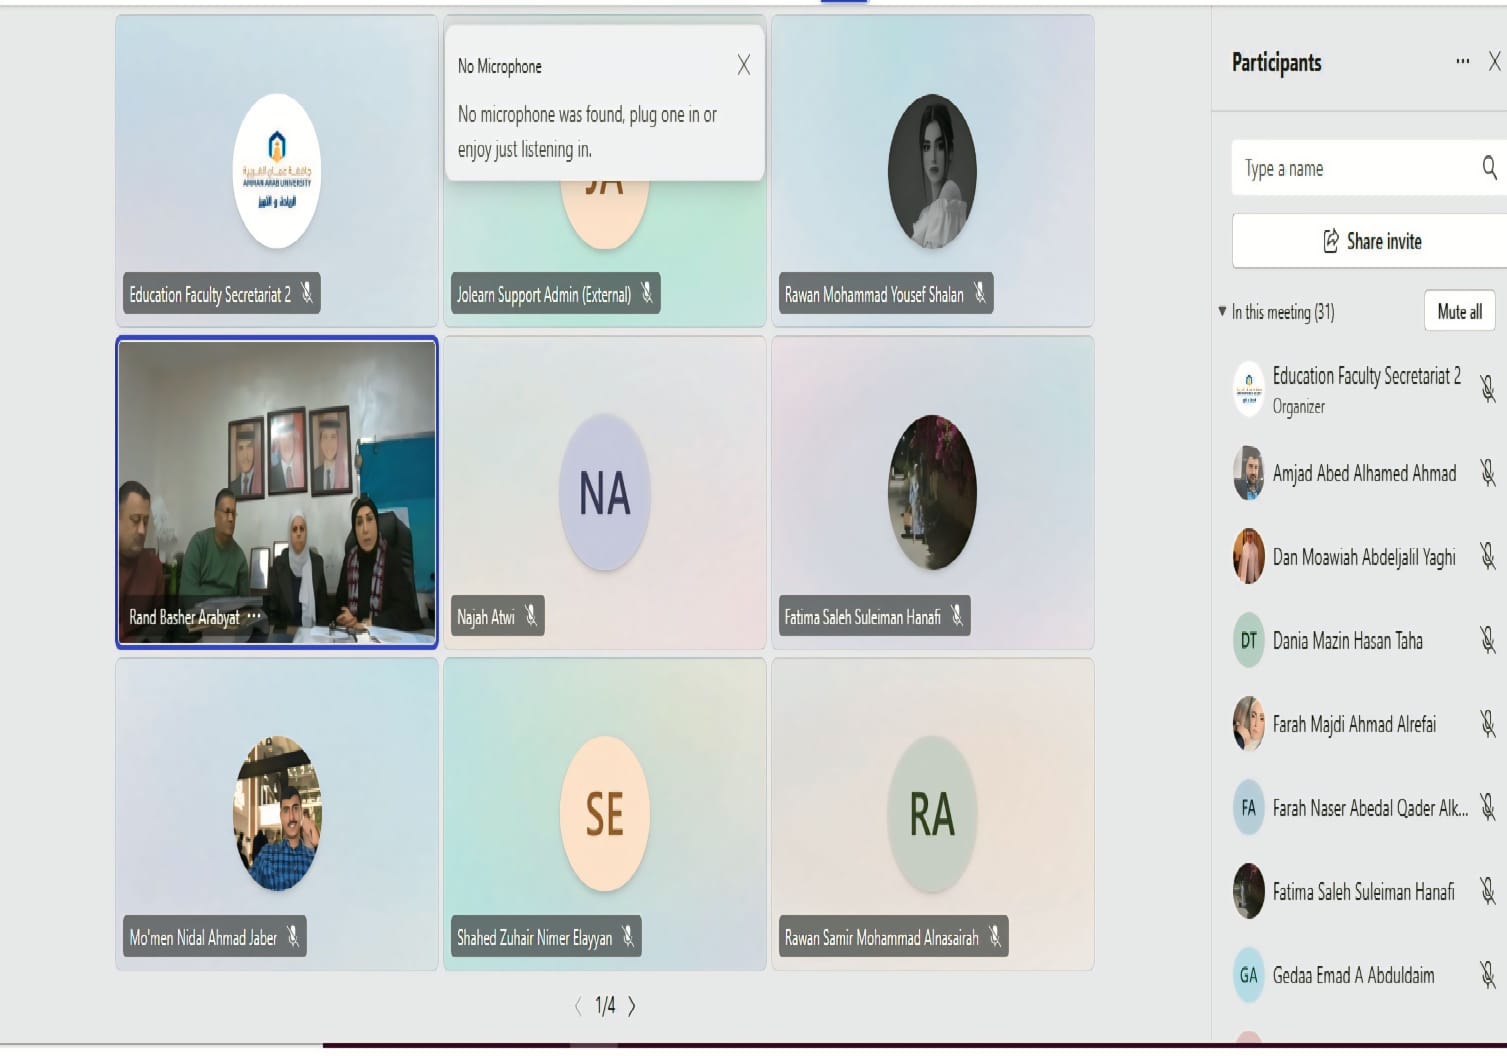Go to next page of video grid
Screen dimensions: 1507x1056
tap(631, 1006)
